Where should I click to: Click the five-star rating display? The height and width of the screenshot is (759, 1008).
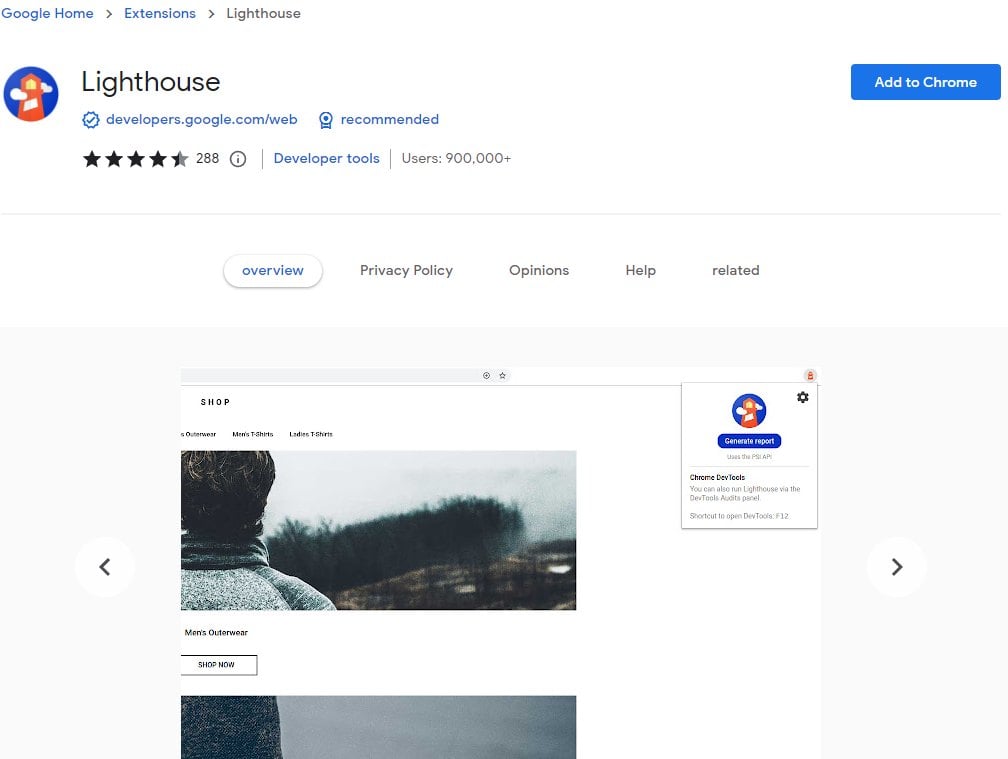coord(136,159)
